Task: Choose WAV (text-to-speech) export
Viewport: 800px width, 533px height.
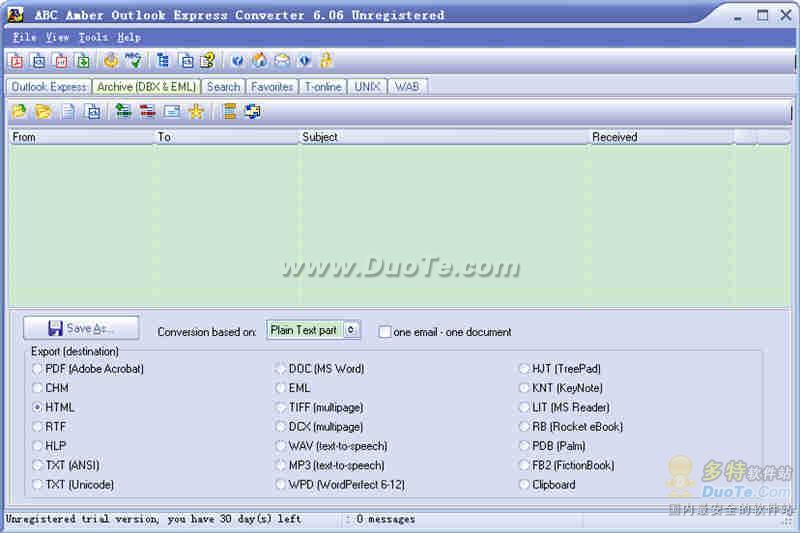Action: [332, 446]
